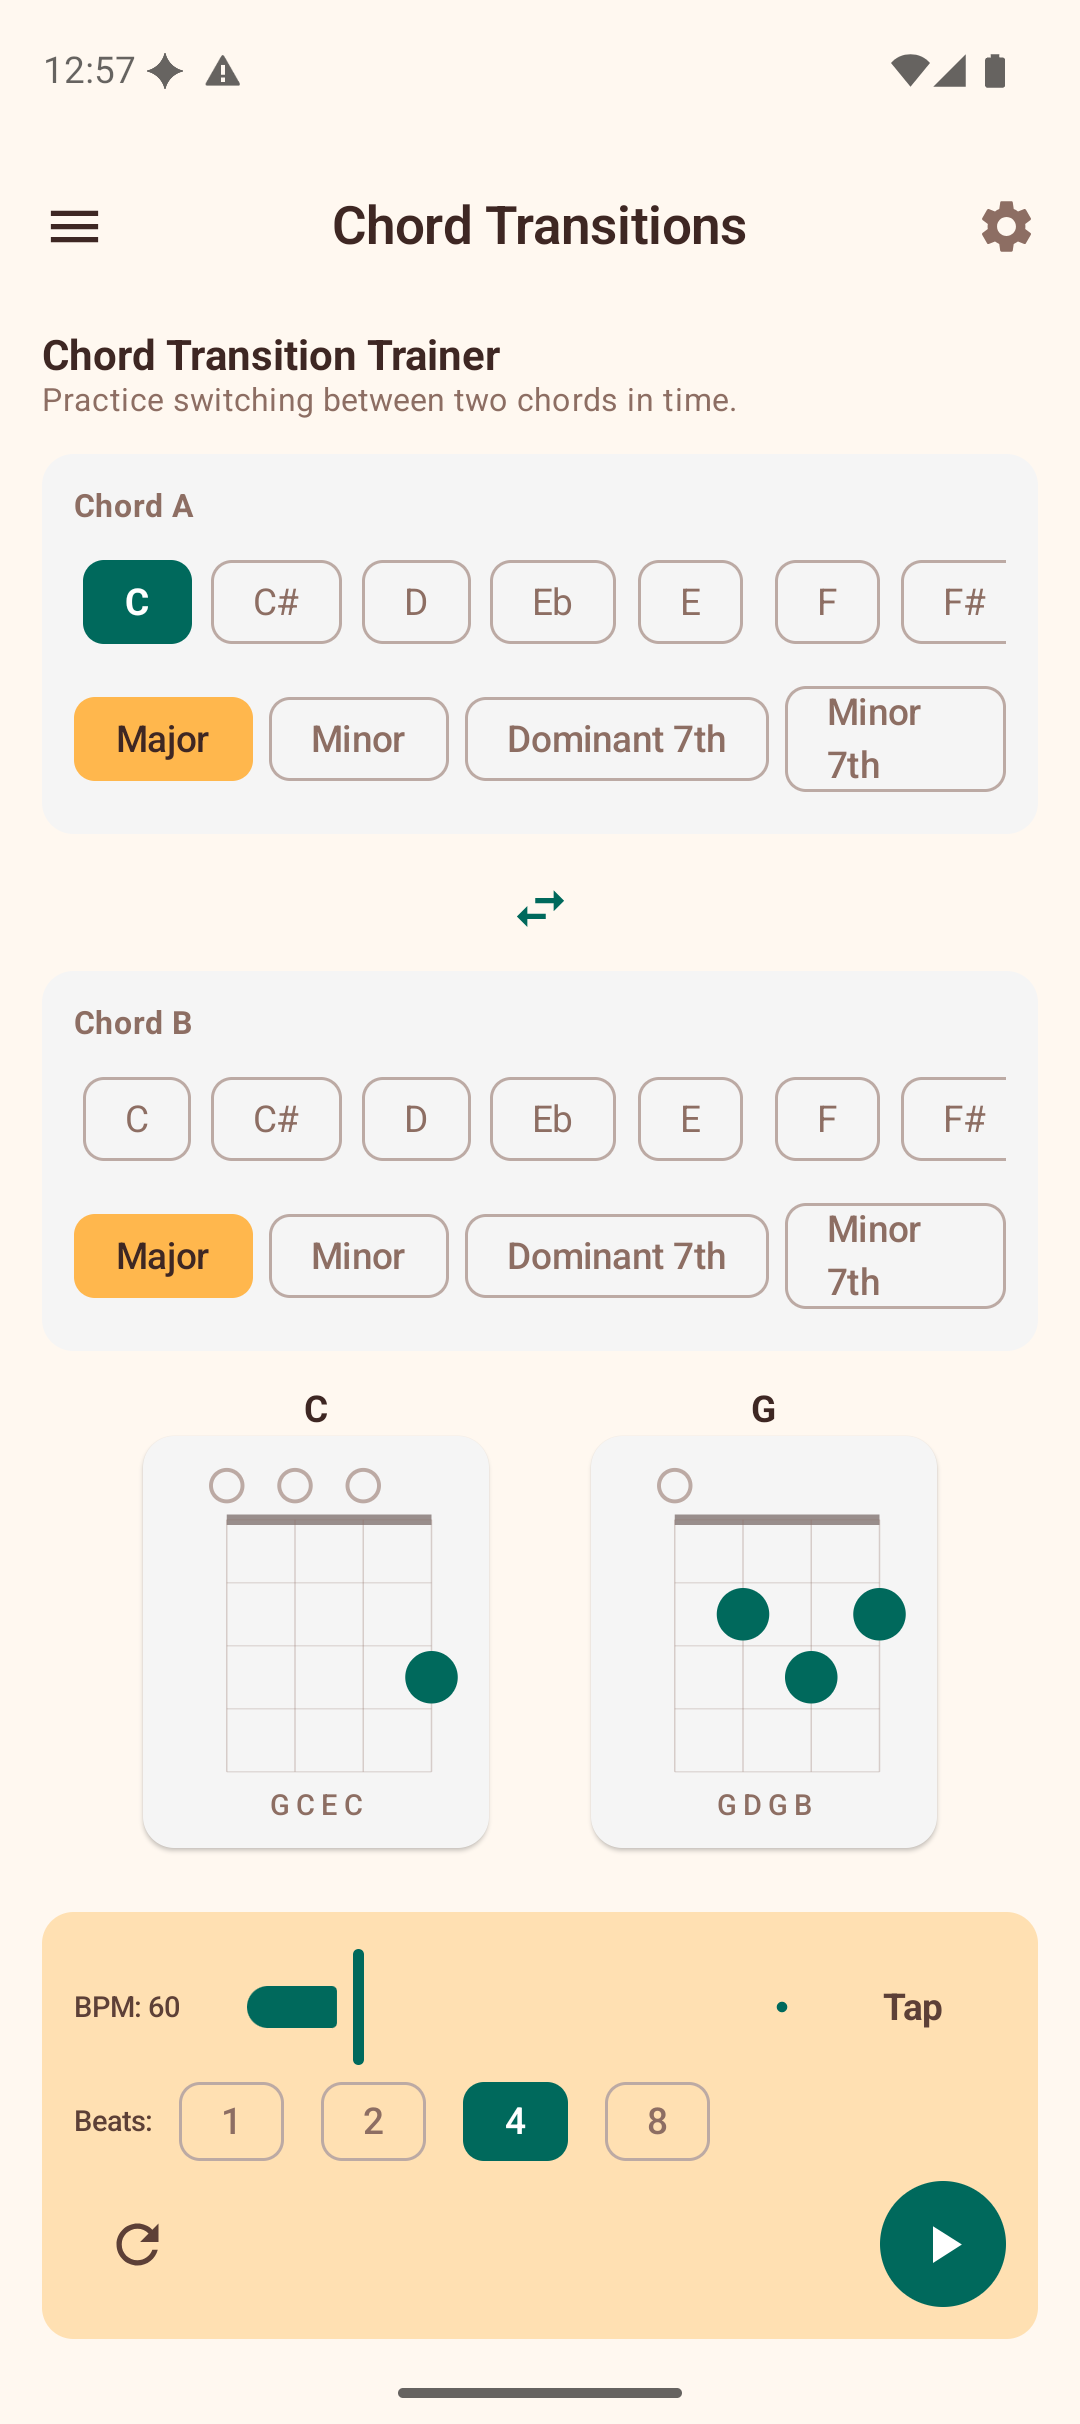Select Eb as the Chord A root
1080x2424 pixels.
[x=552, y=601]
